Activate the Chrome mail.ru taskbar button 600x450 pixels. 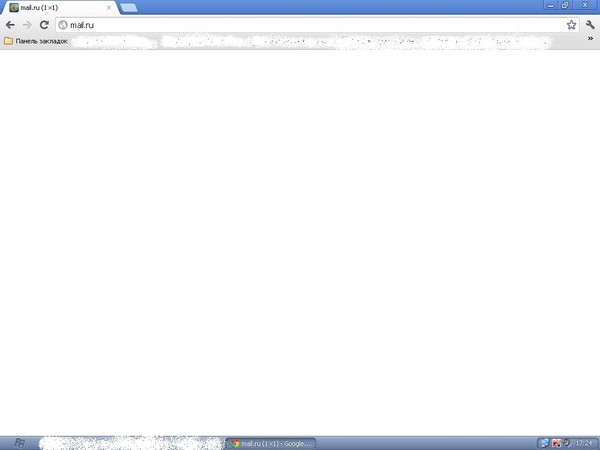click(x=271, y=443)
